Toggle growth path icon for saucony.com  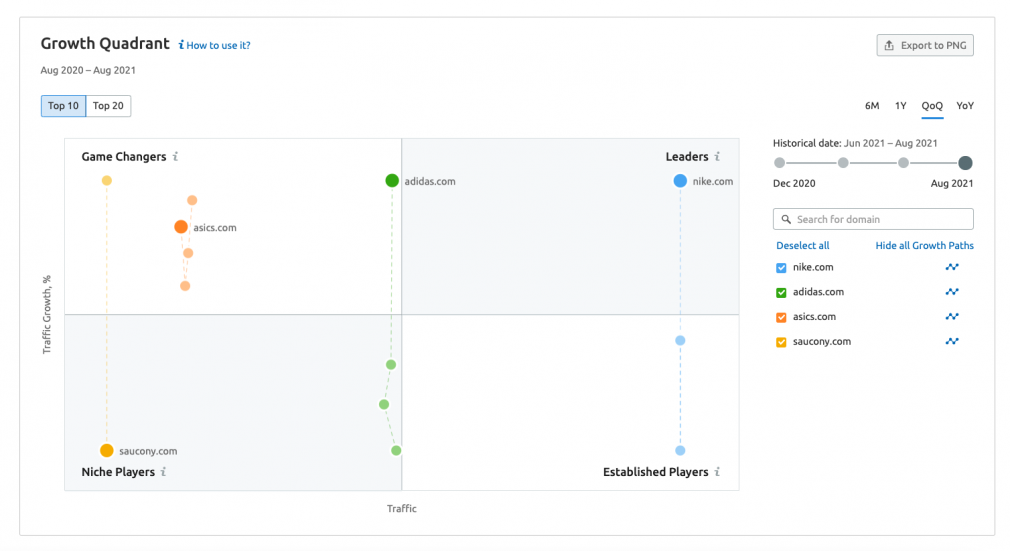point(951,341)
